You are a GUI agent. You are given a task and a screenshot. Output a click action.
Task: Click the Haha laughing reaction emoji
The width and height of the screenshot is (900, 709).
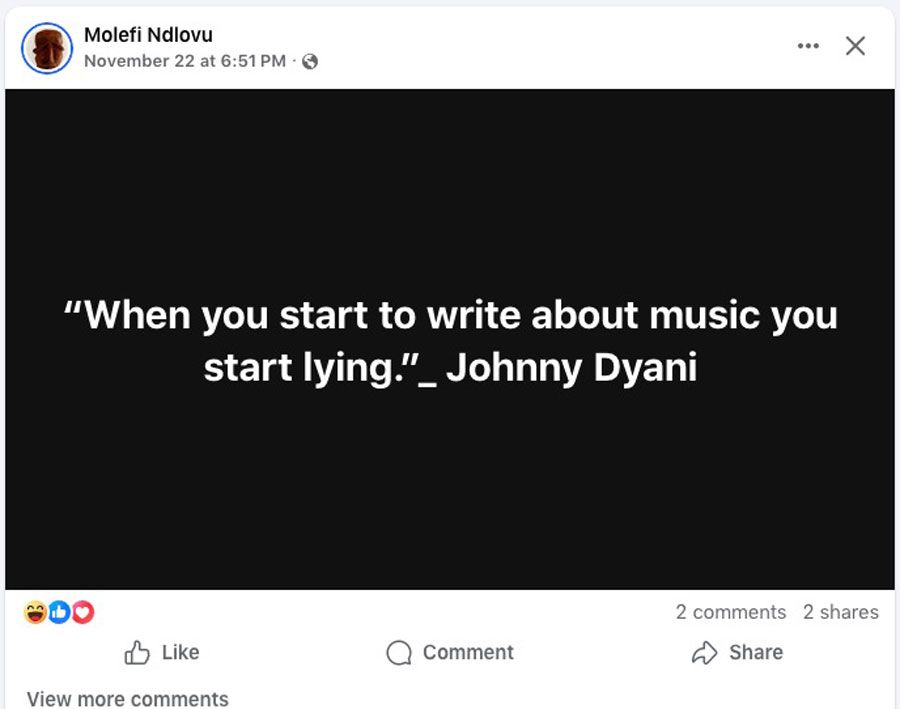point(35,612)
